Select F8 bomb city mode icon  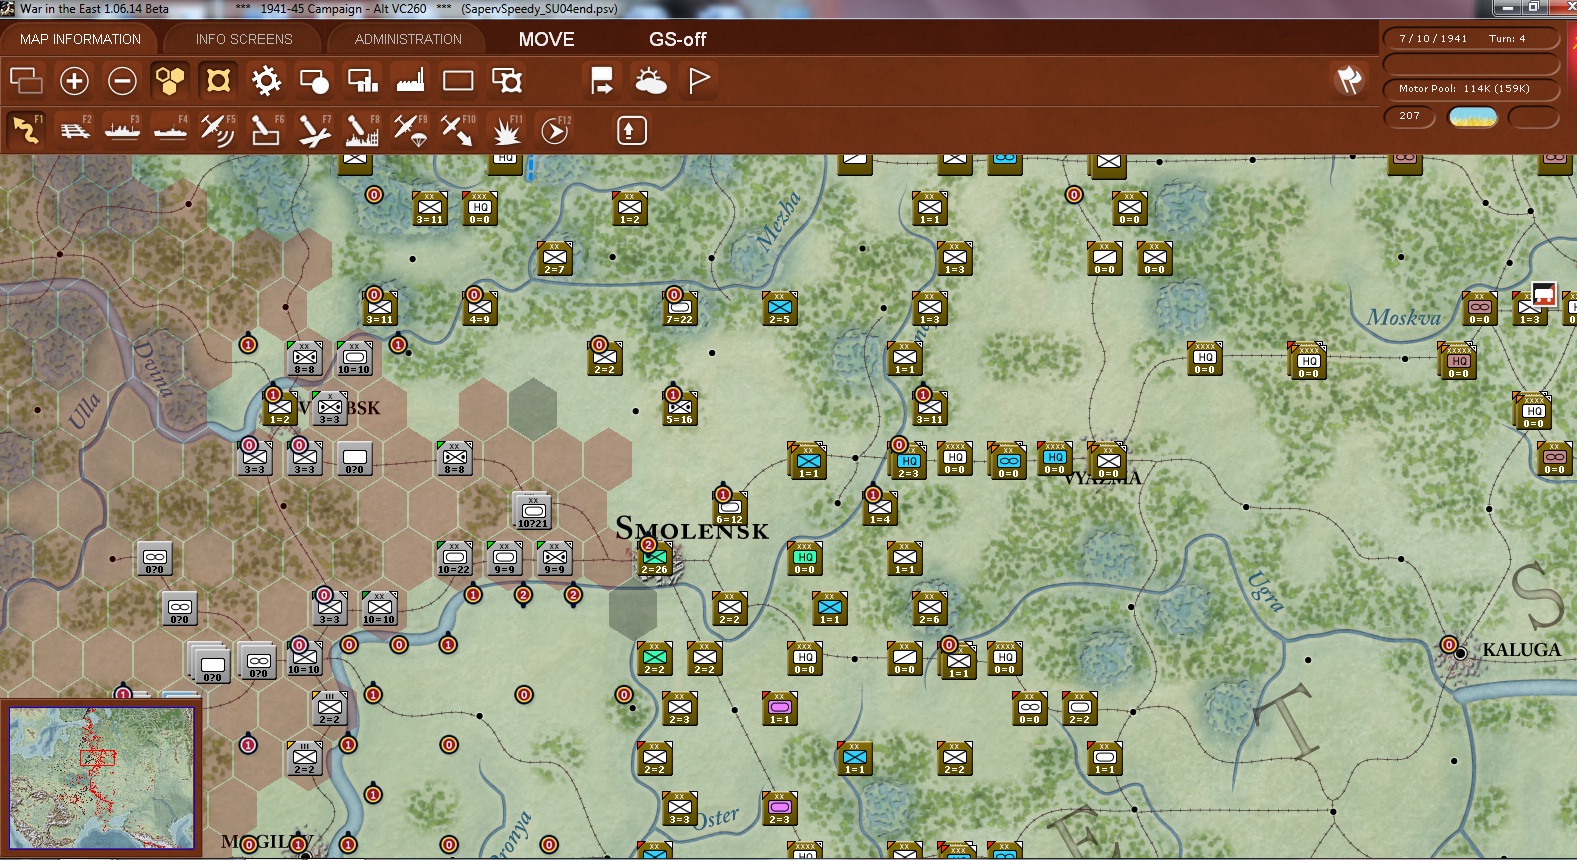click(x=362, y=130)
